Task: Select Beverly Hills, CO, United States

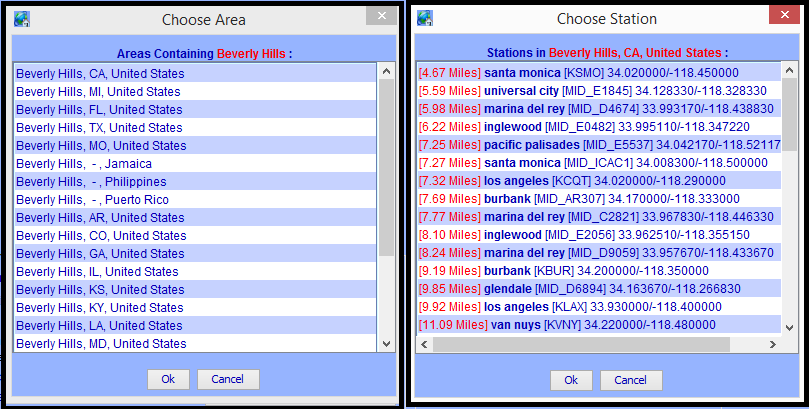Action: pyautogui.click(x=196, y=236)
